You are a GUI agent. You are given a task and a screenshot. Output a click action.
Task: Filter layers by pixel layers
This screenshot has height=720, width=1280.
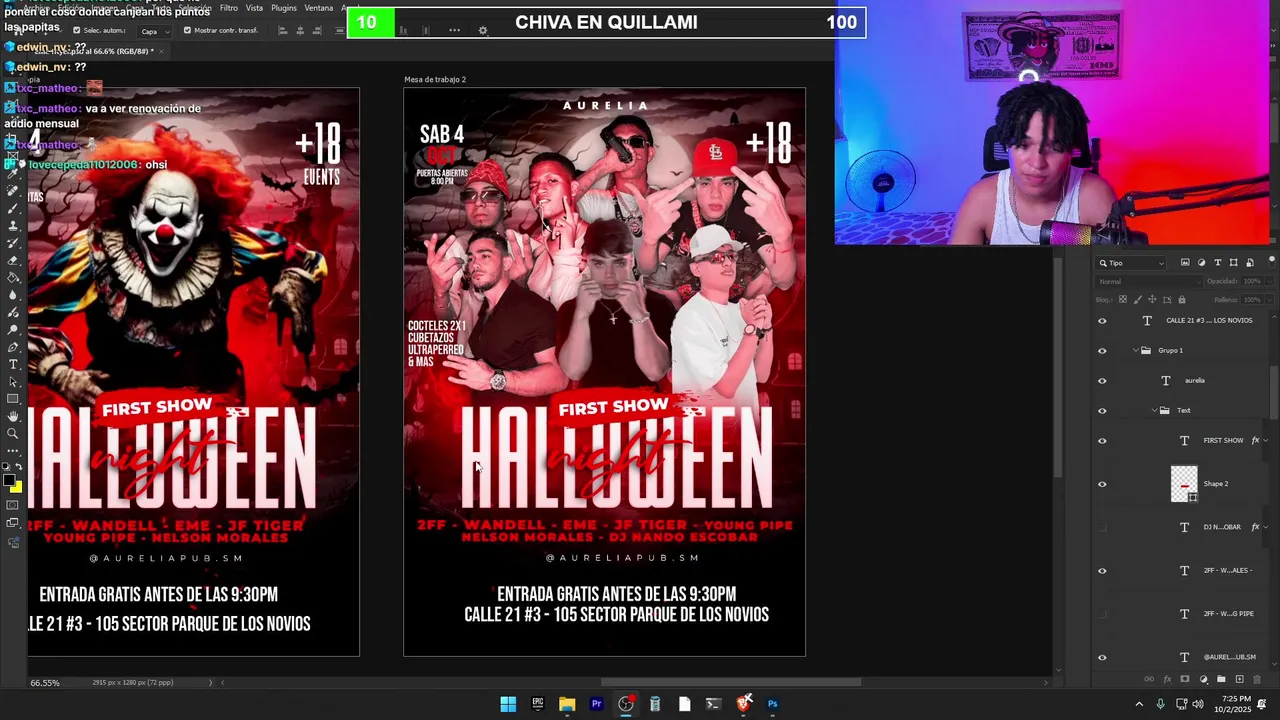click(x=1185, y=263)
